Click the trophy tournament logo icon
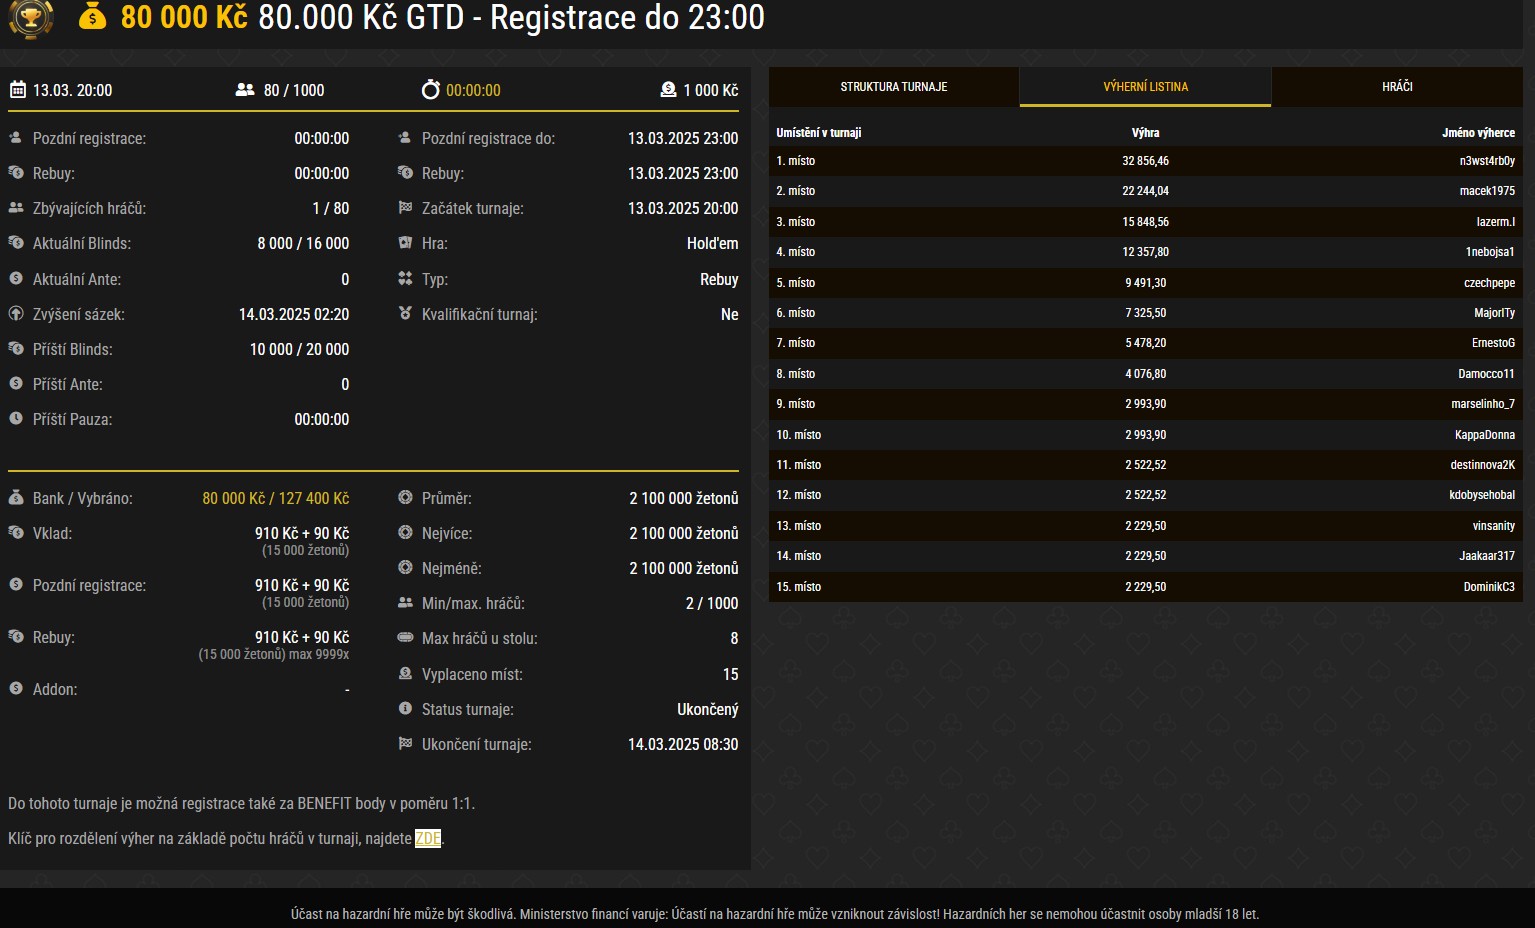 31,18
